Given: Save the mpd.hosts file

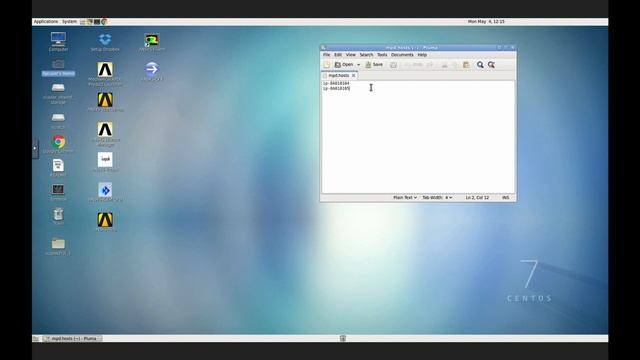Looking at the screenshot, I should click(x=374, y=65).
